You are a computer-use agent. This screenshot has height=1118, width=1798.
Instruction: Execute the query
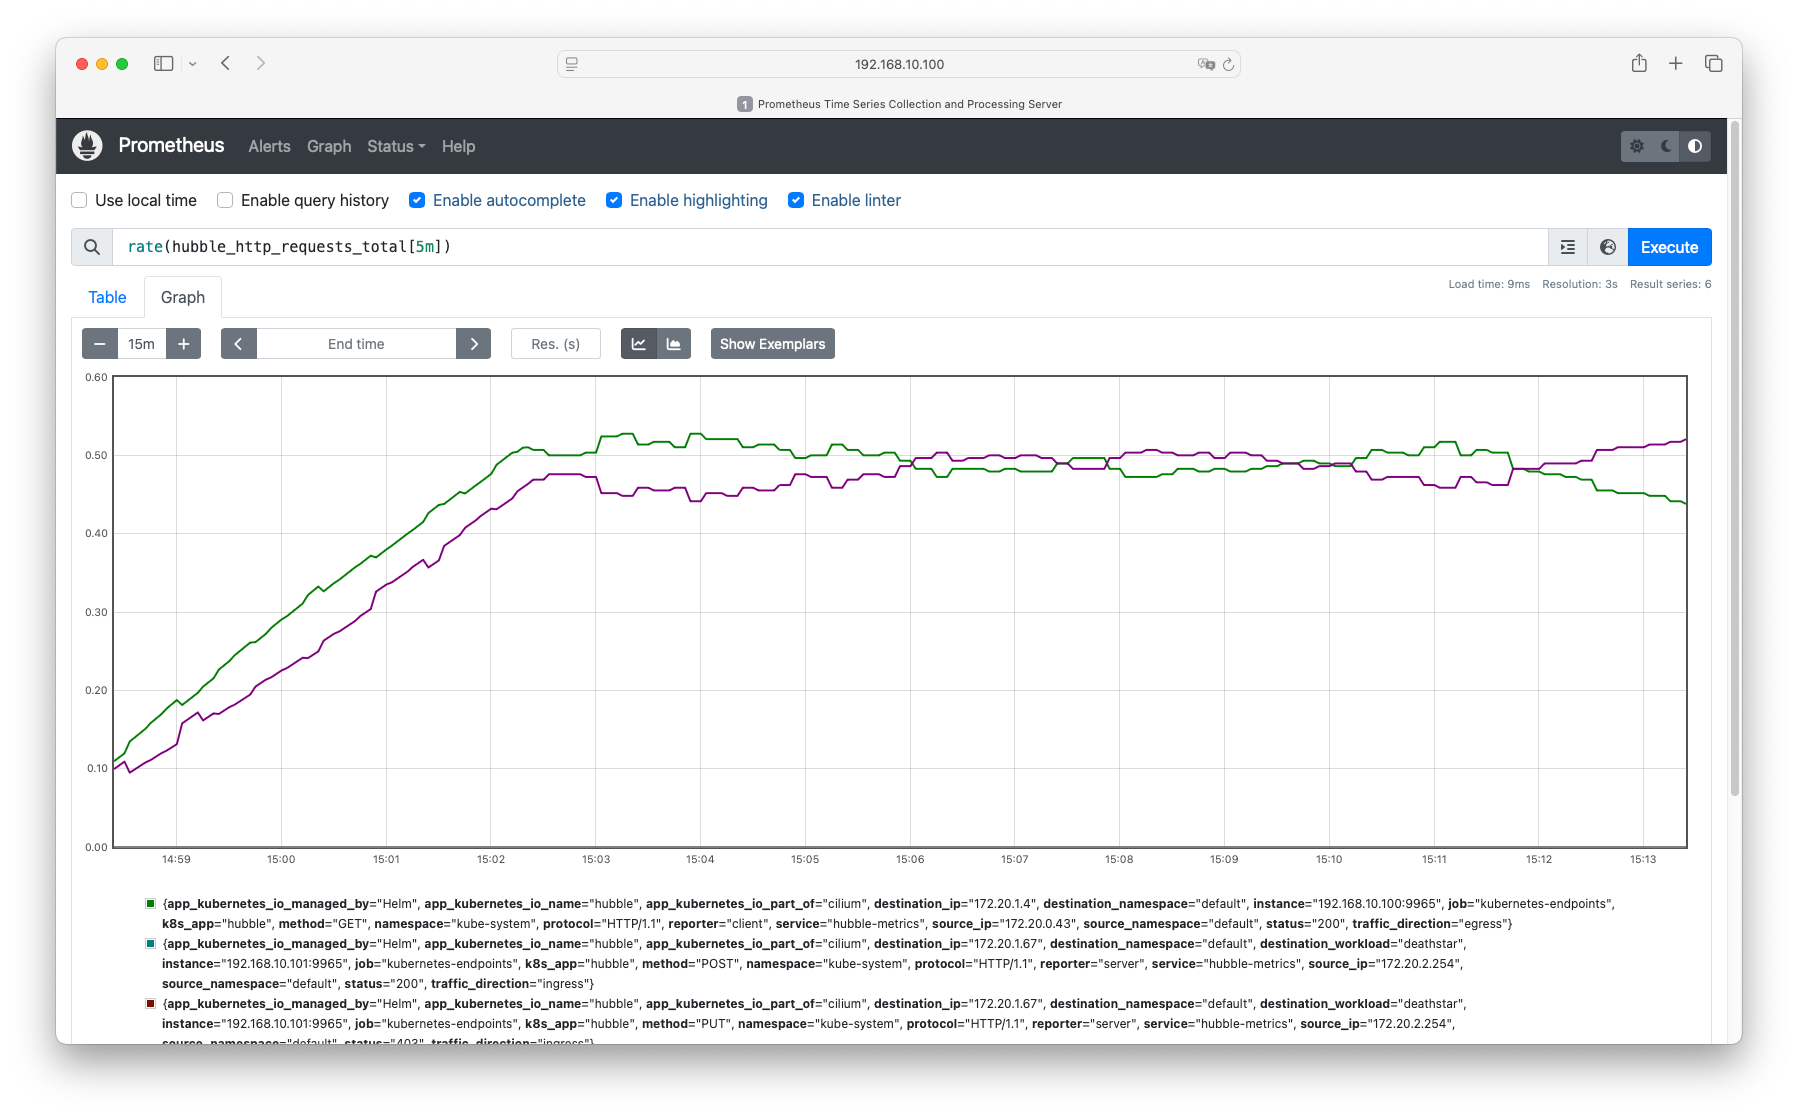[1669, 247]
